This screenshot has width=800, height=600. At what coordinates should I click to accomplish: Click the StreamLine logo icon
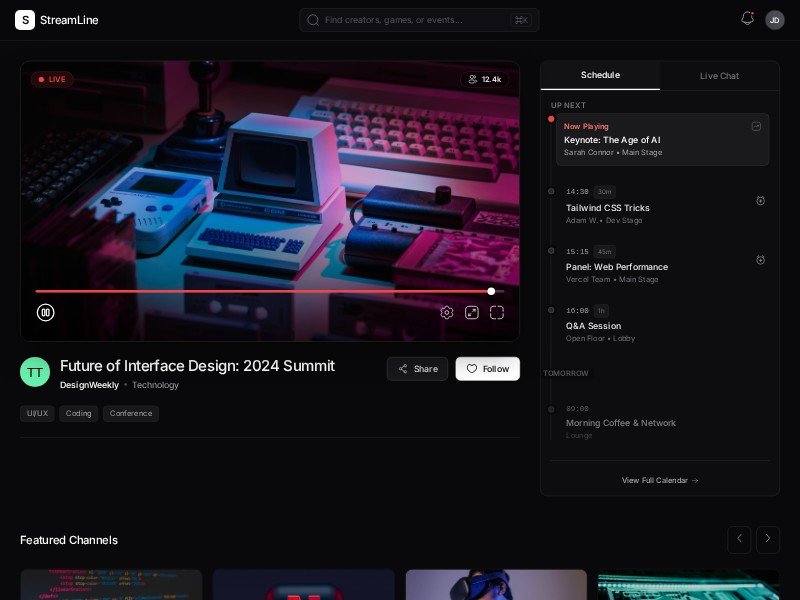coord(25,20)
